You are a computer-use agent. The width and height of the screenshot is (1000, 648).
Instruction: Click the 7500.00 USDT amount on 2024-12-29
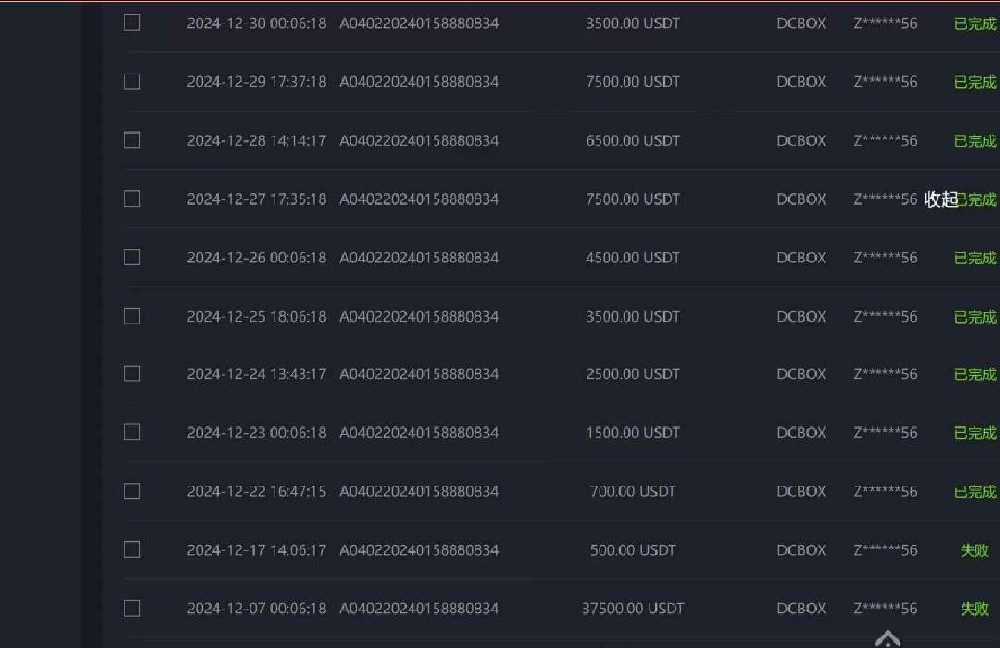(633, 82)
